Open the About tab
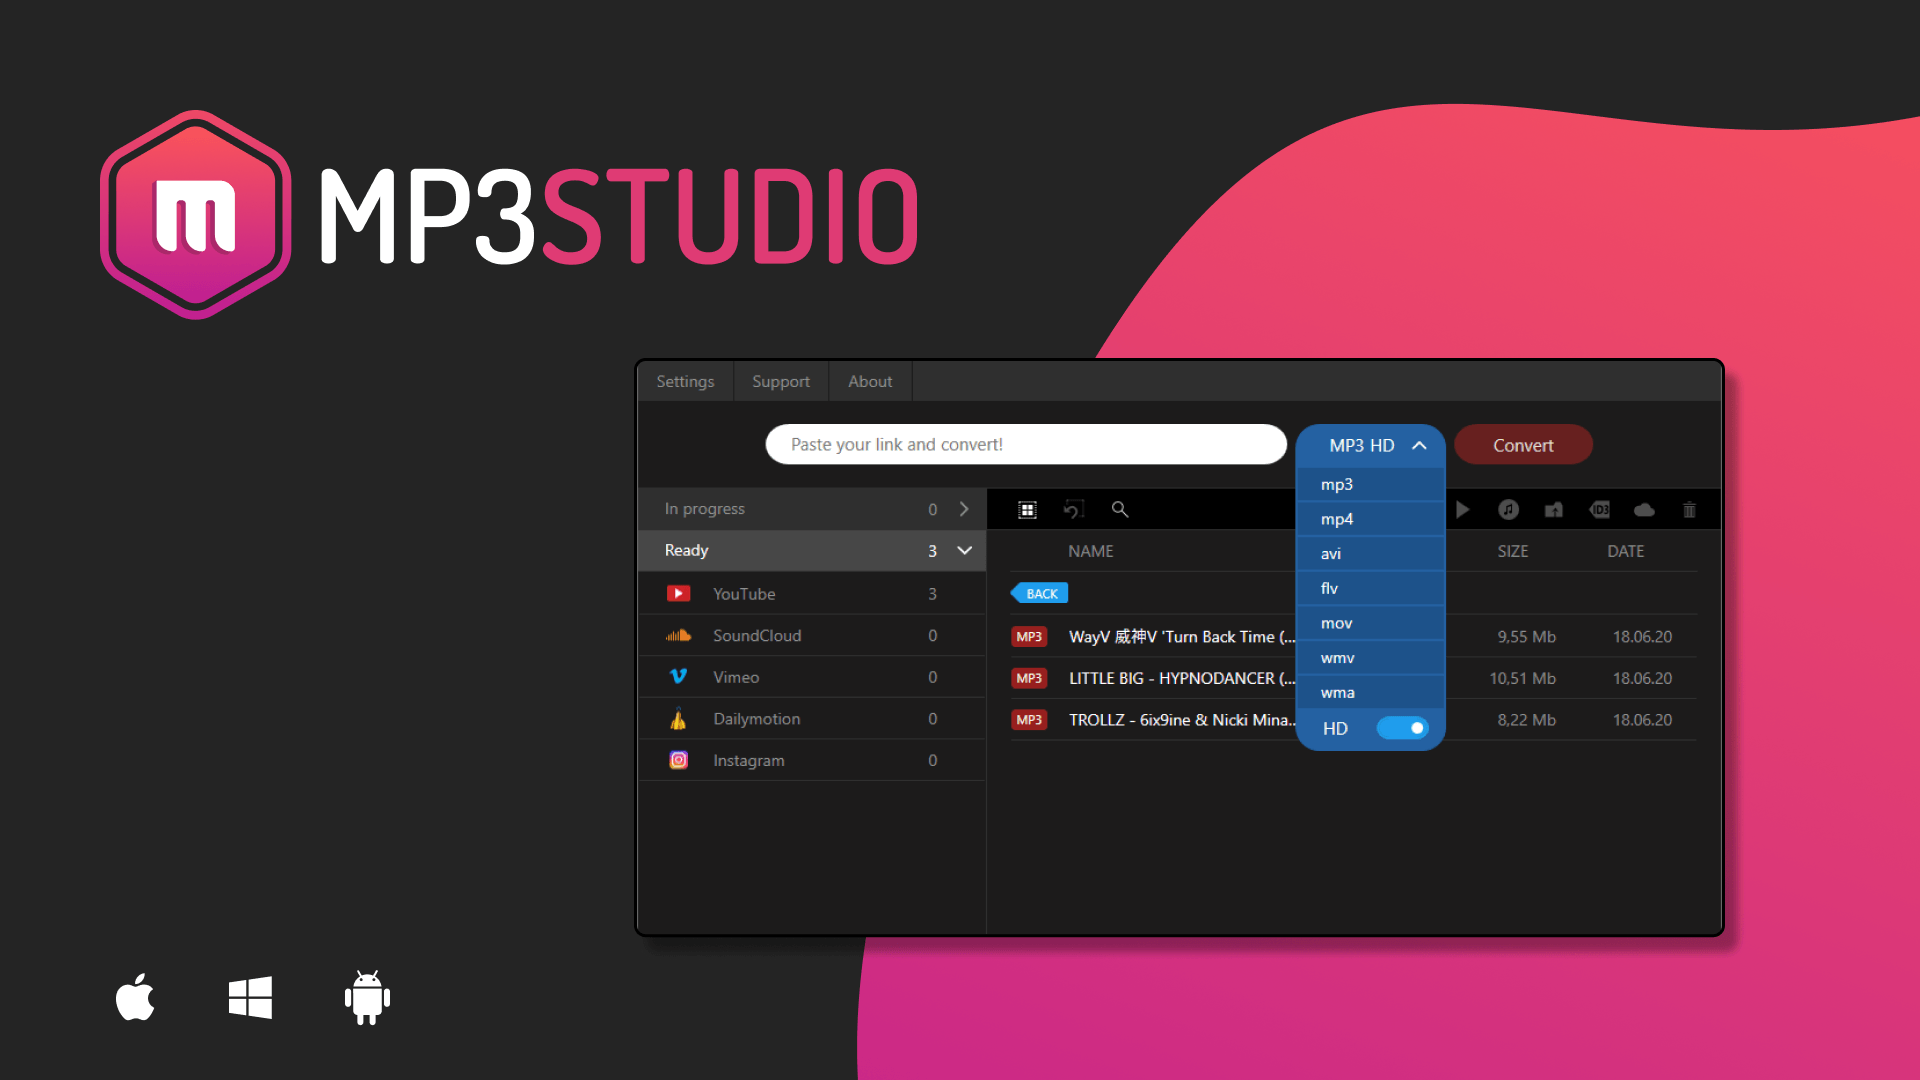Image resolution: width=1920 pixels, height=1080 pixels. click(870, 382)
